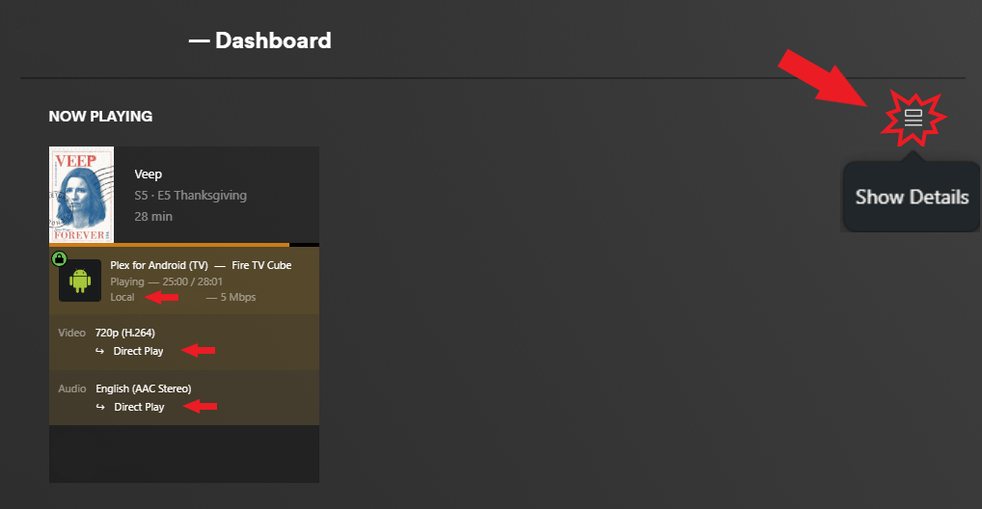Click the Now Playing section heading
Screen dimensions: 982x509
tap(100, 116)
